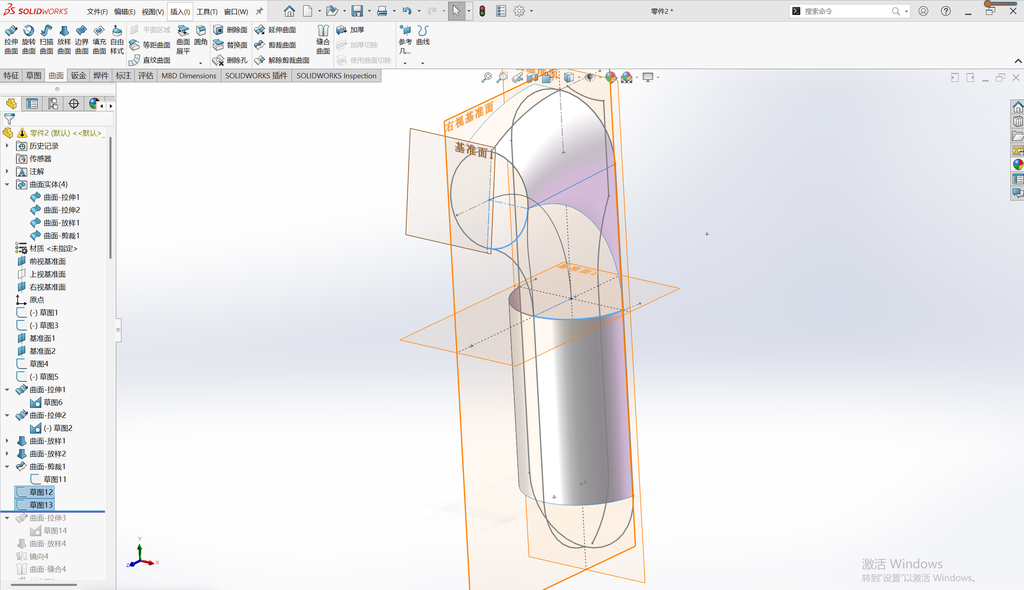Select the 拉伸曲面 extruded surface tool
The width and height of the screenshot is (1024, 590).
[11, 40]
